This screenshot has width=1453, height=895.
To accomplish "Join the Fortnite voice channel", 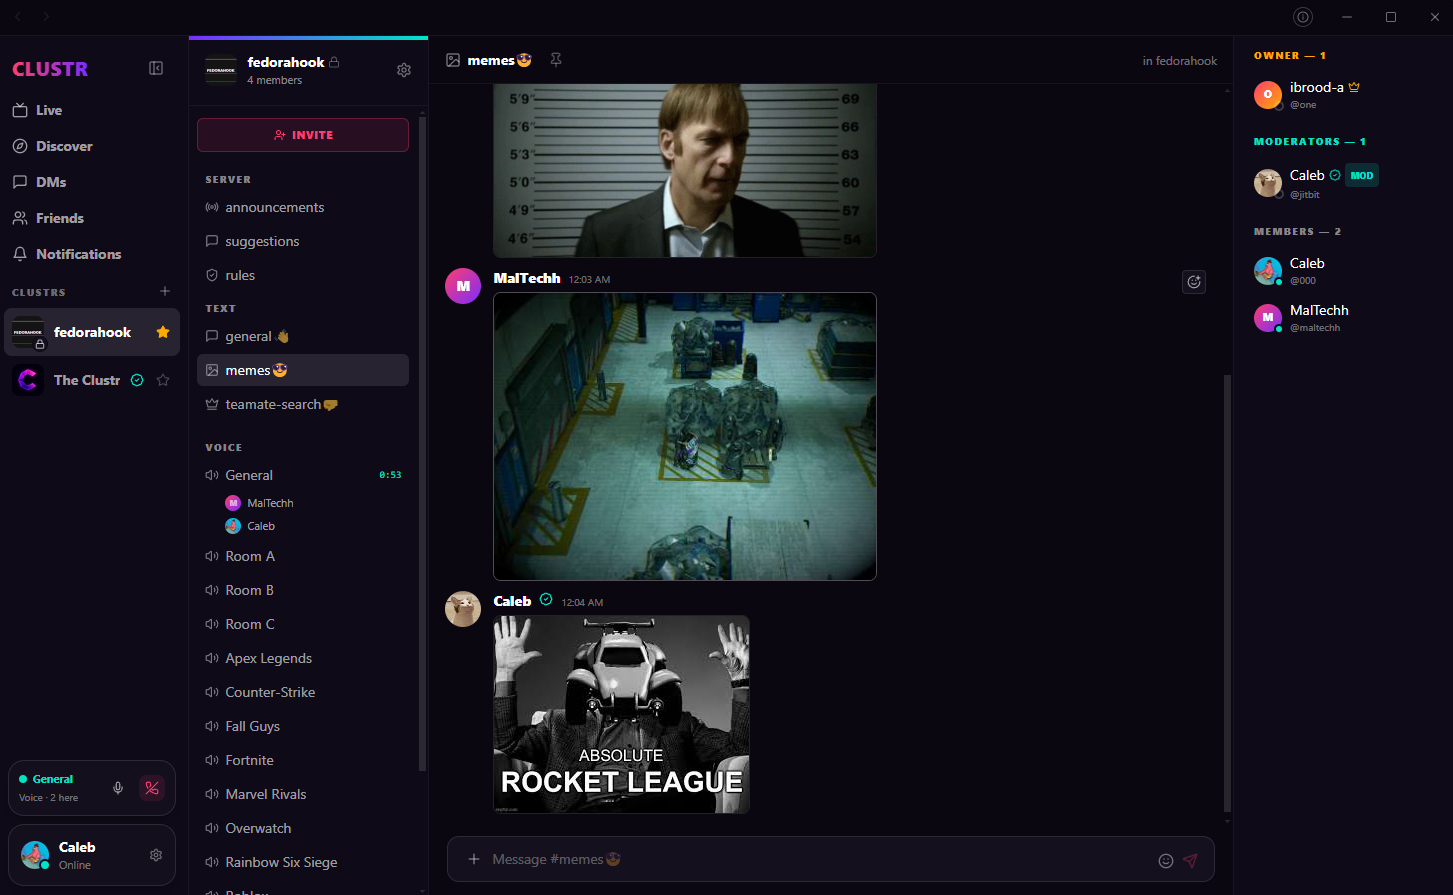I will click(x=303, y=760).
